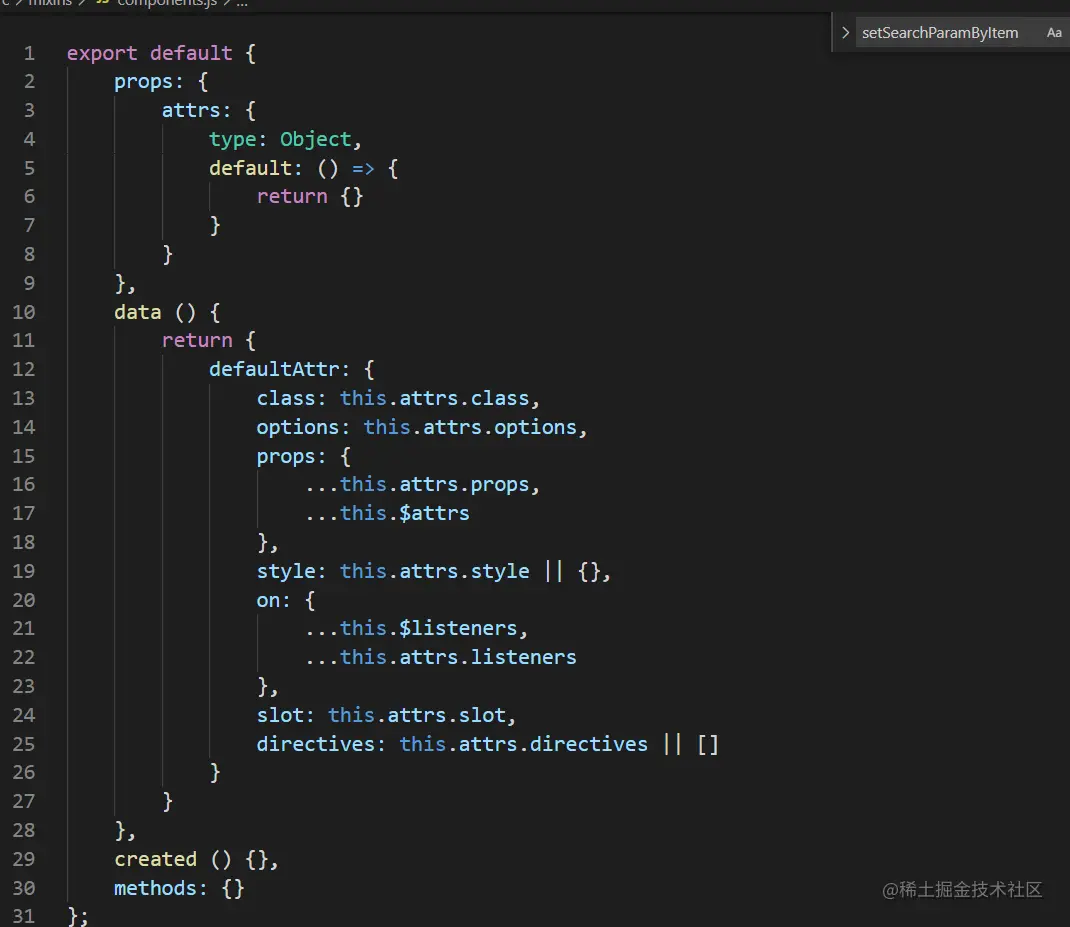The width and height of the screenshot is (1070, 927).
Task: Click 'attrs:' on line 3
Action: 197,111
